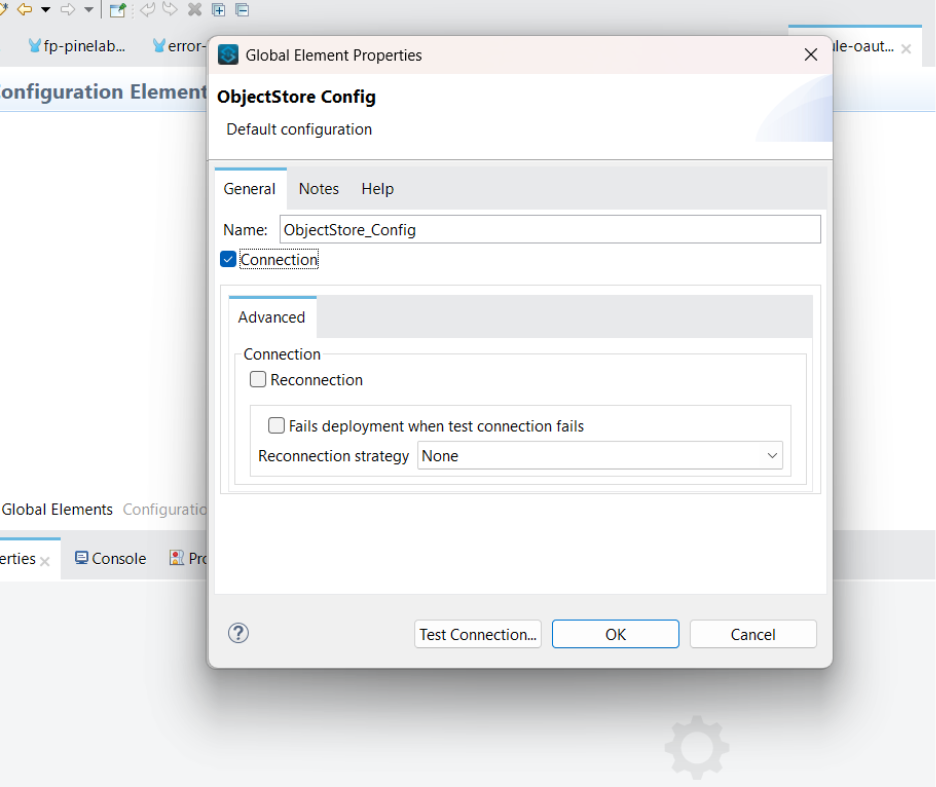Switch to the Console tab

(x=110, y=558)
